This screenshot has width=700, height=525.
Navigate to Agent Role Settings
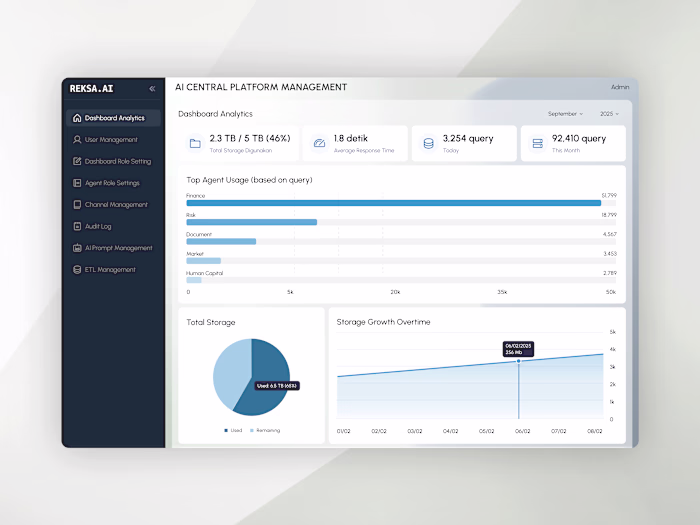click(112, 183)
